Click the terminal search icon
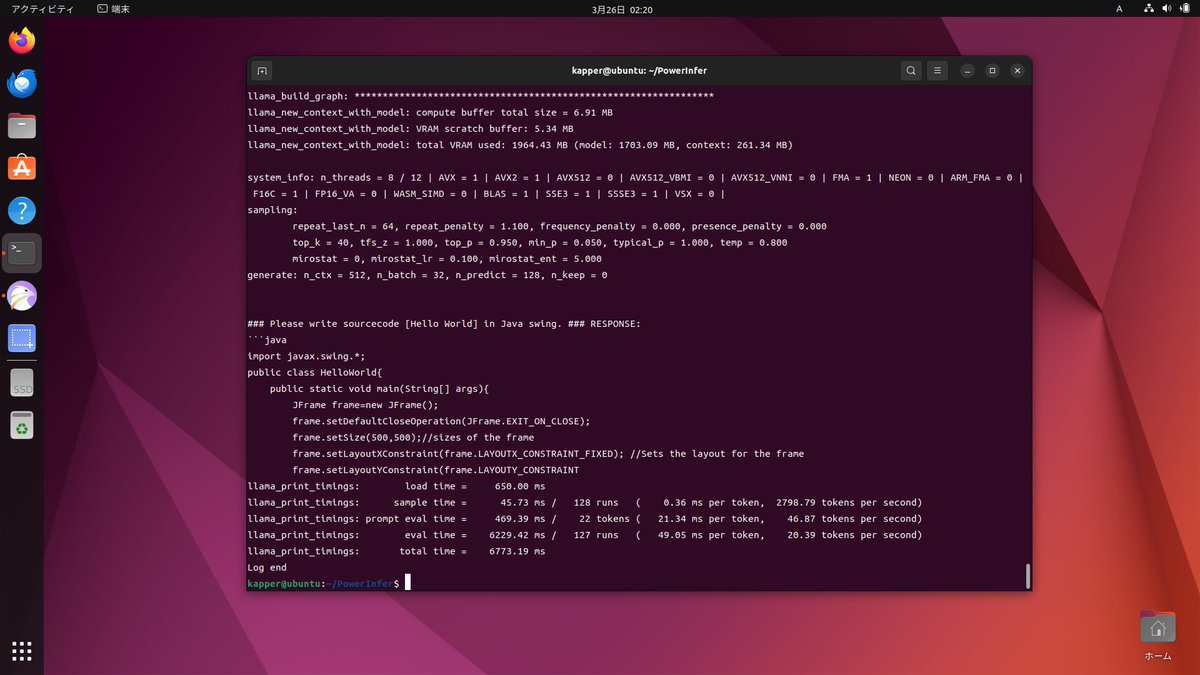Image resolution: width=1200 pixels, height=675 pixels. 911,71
